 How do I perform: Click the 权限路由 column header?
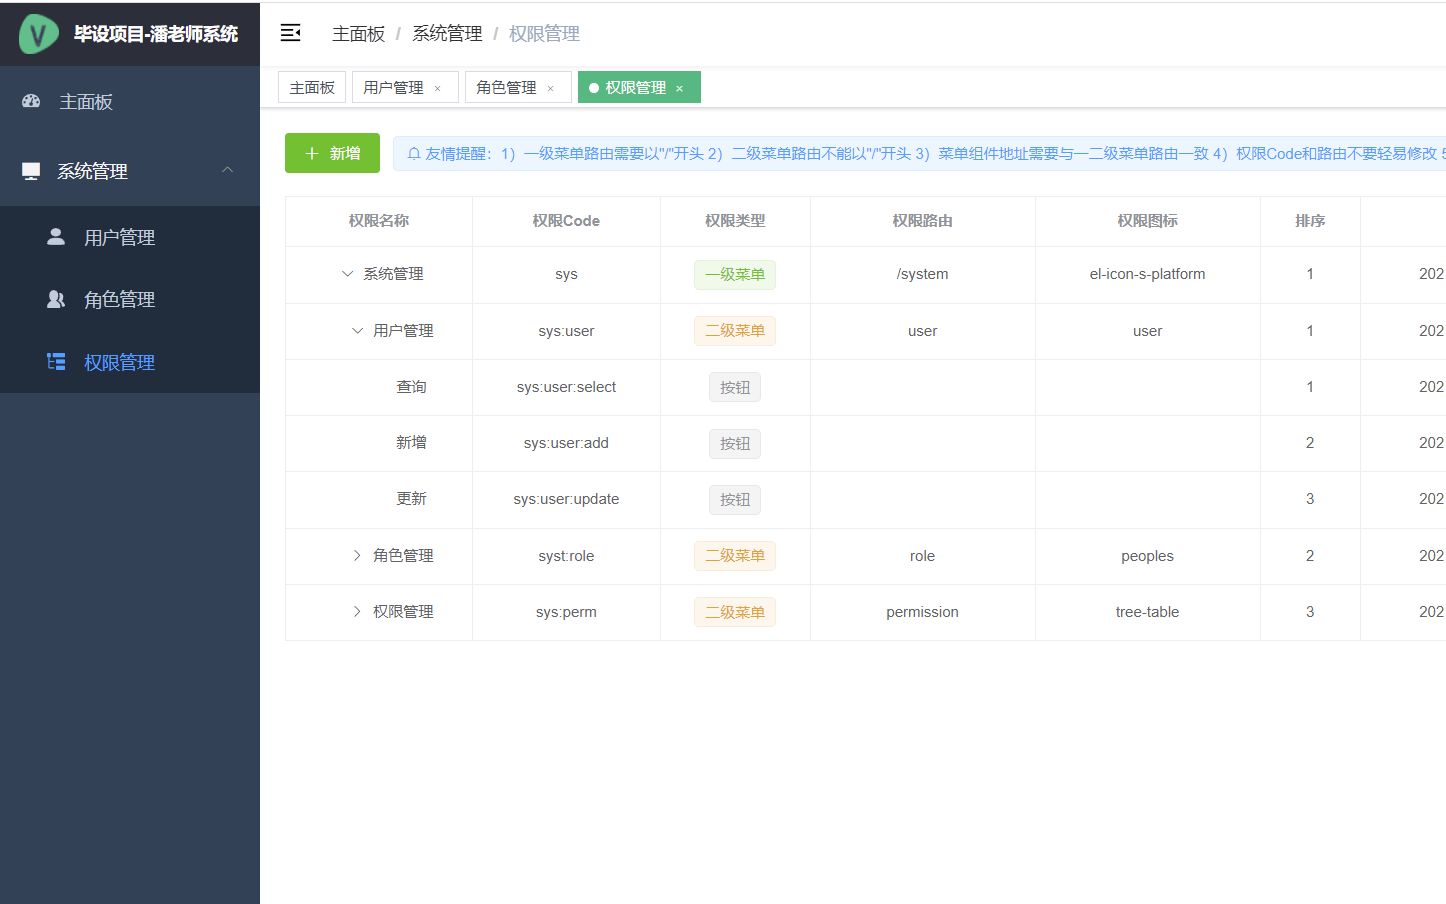click(x=922, y=221)
